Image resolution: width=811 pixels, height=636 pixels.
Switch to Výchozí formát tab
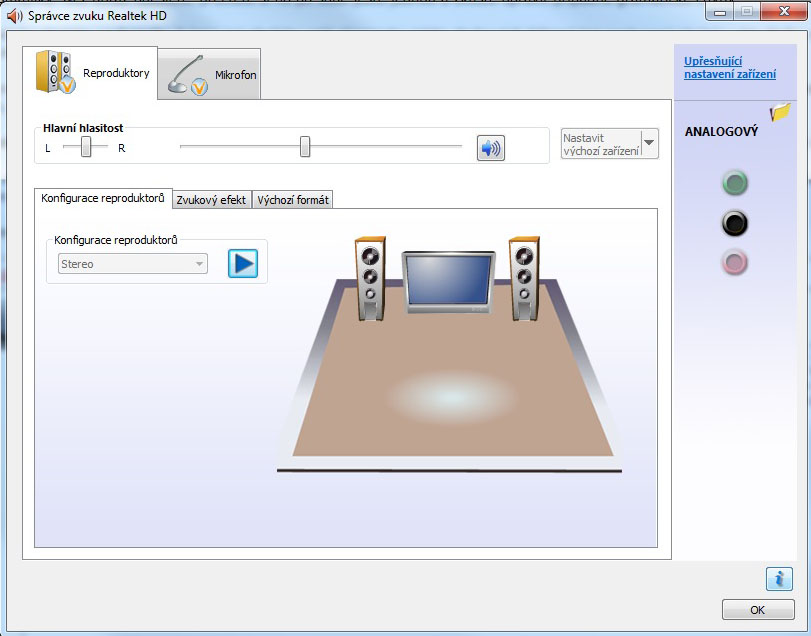click(x=293, y=200)
